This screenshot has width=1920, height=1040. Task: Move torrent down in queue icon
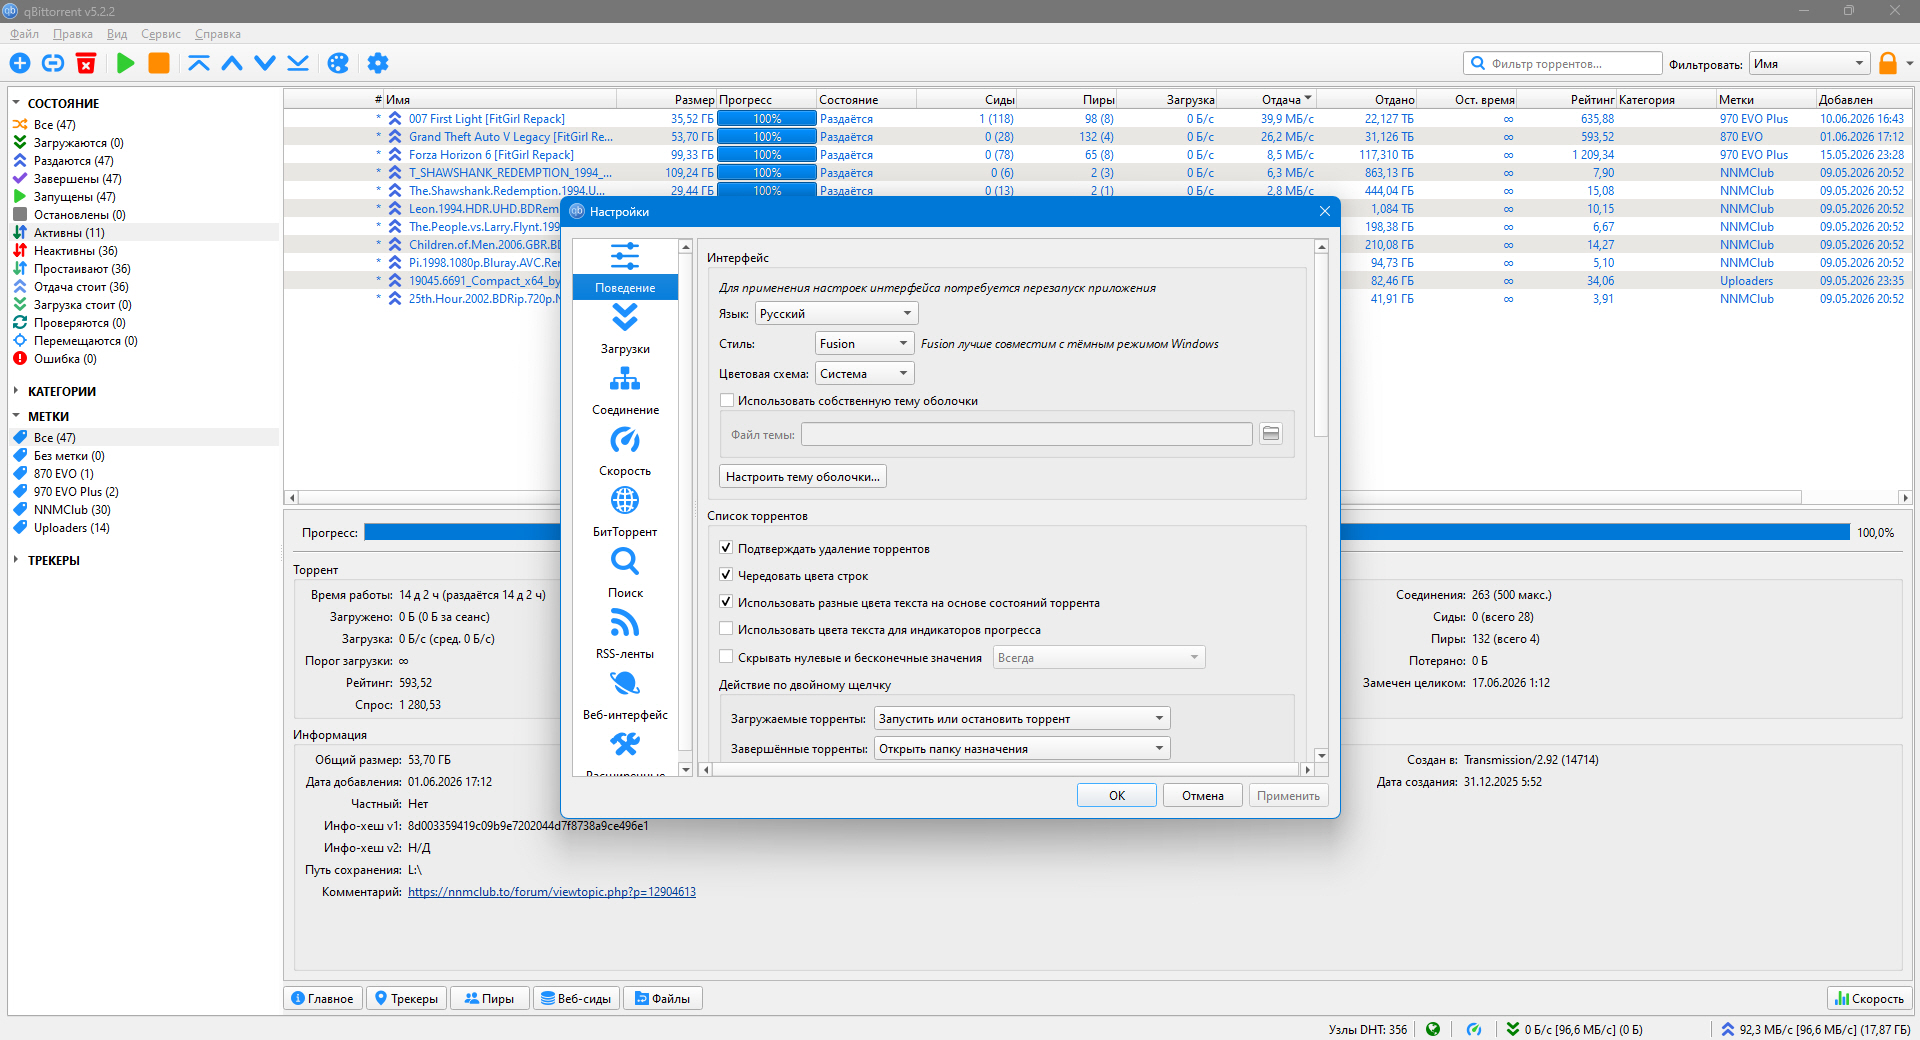click(x=265, y=63)
